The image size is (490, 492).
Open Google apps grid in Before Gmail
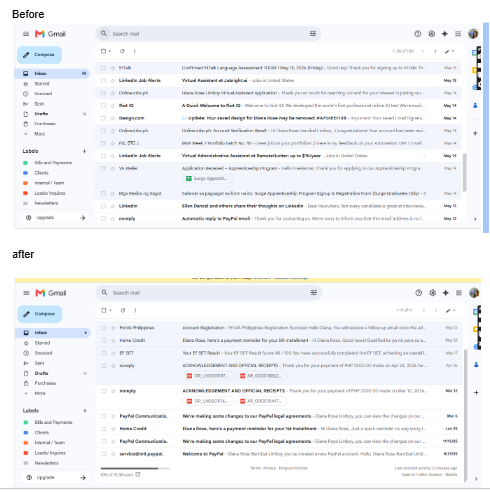click(458, 34)
